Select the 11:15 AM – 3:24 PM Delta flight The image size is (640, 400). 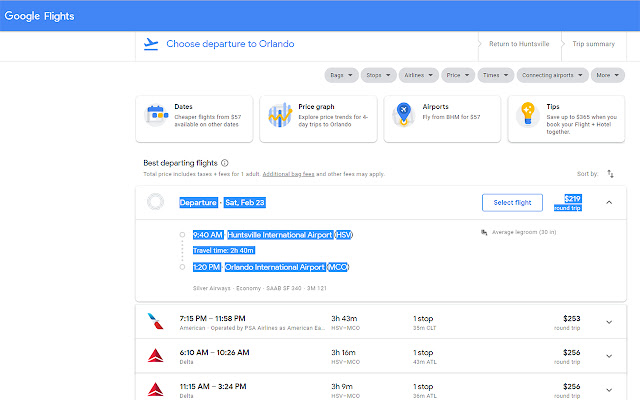(381, 387)
